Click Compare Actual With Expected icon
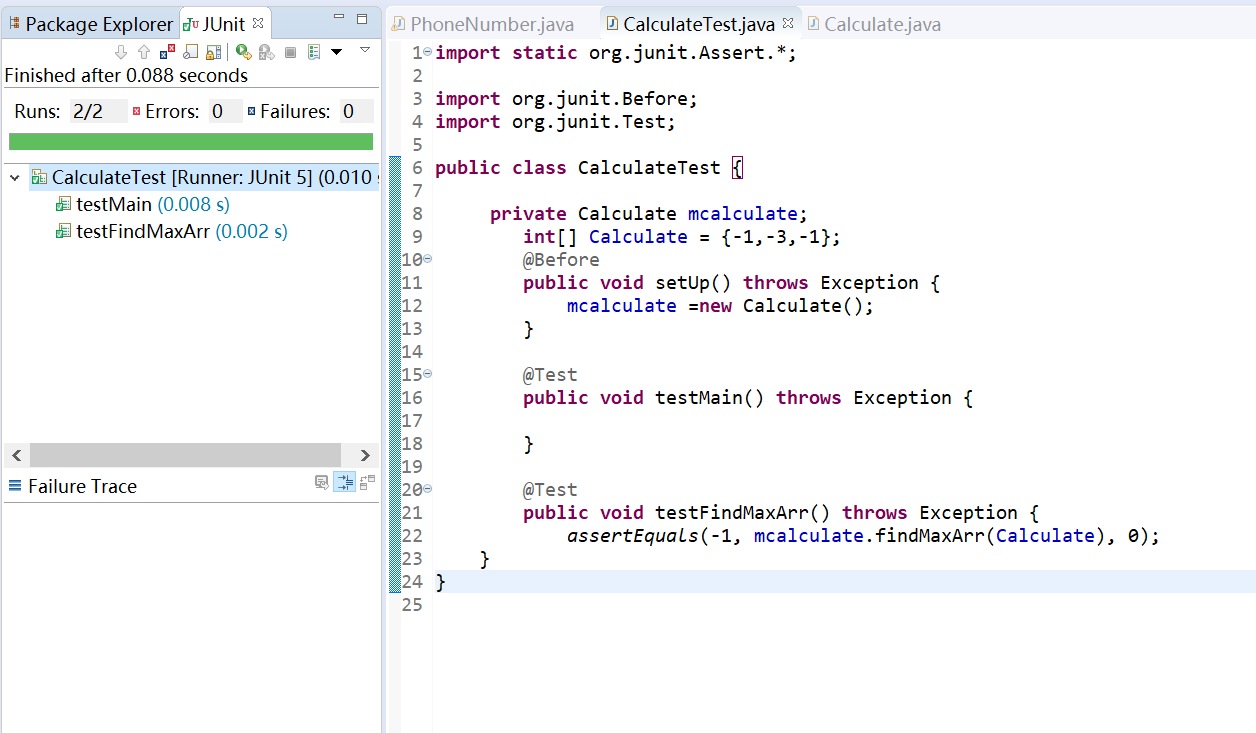 click(x=367, y=482)
